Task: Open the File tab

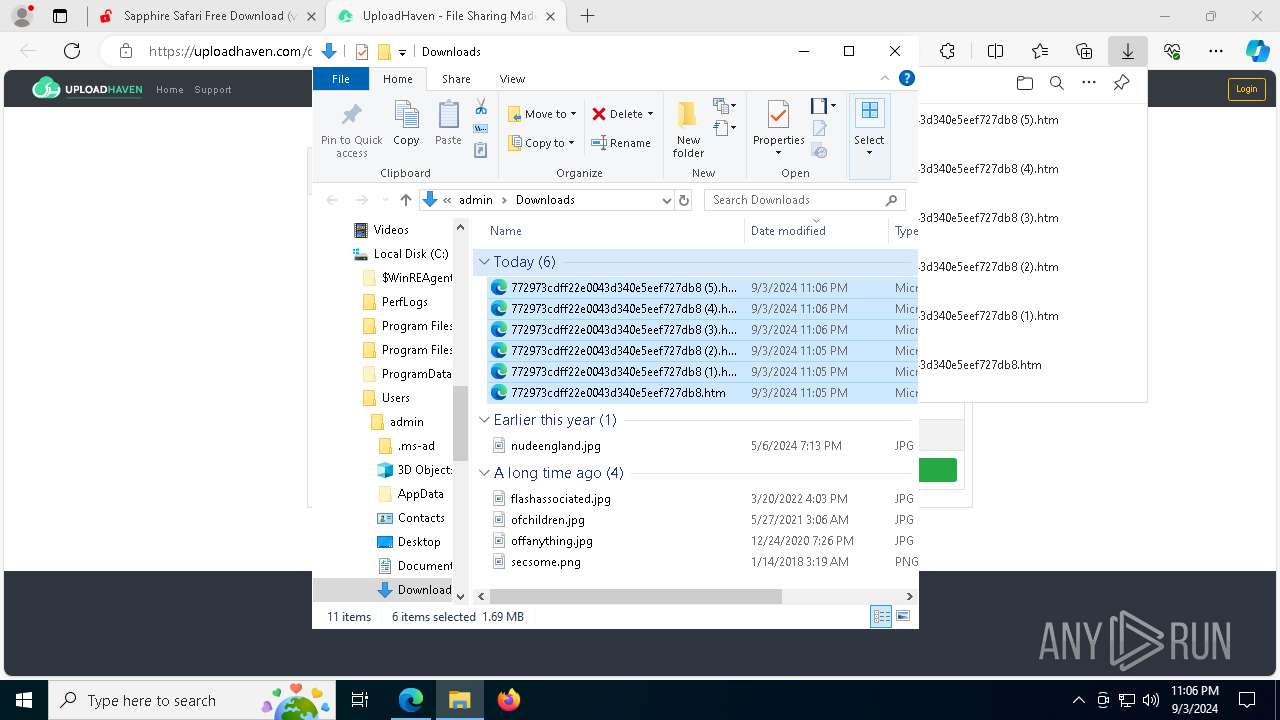Action: tap(341, 79)
